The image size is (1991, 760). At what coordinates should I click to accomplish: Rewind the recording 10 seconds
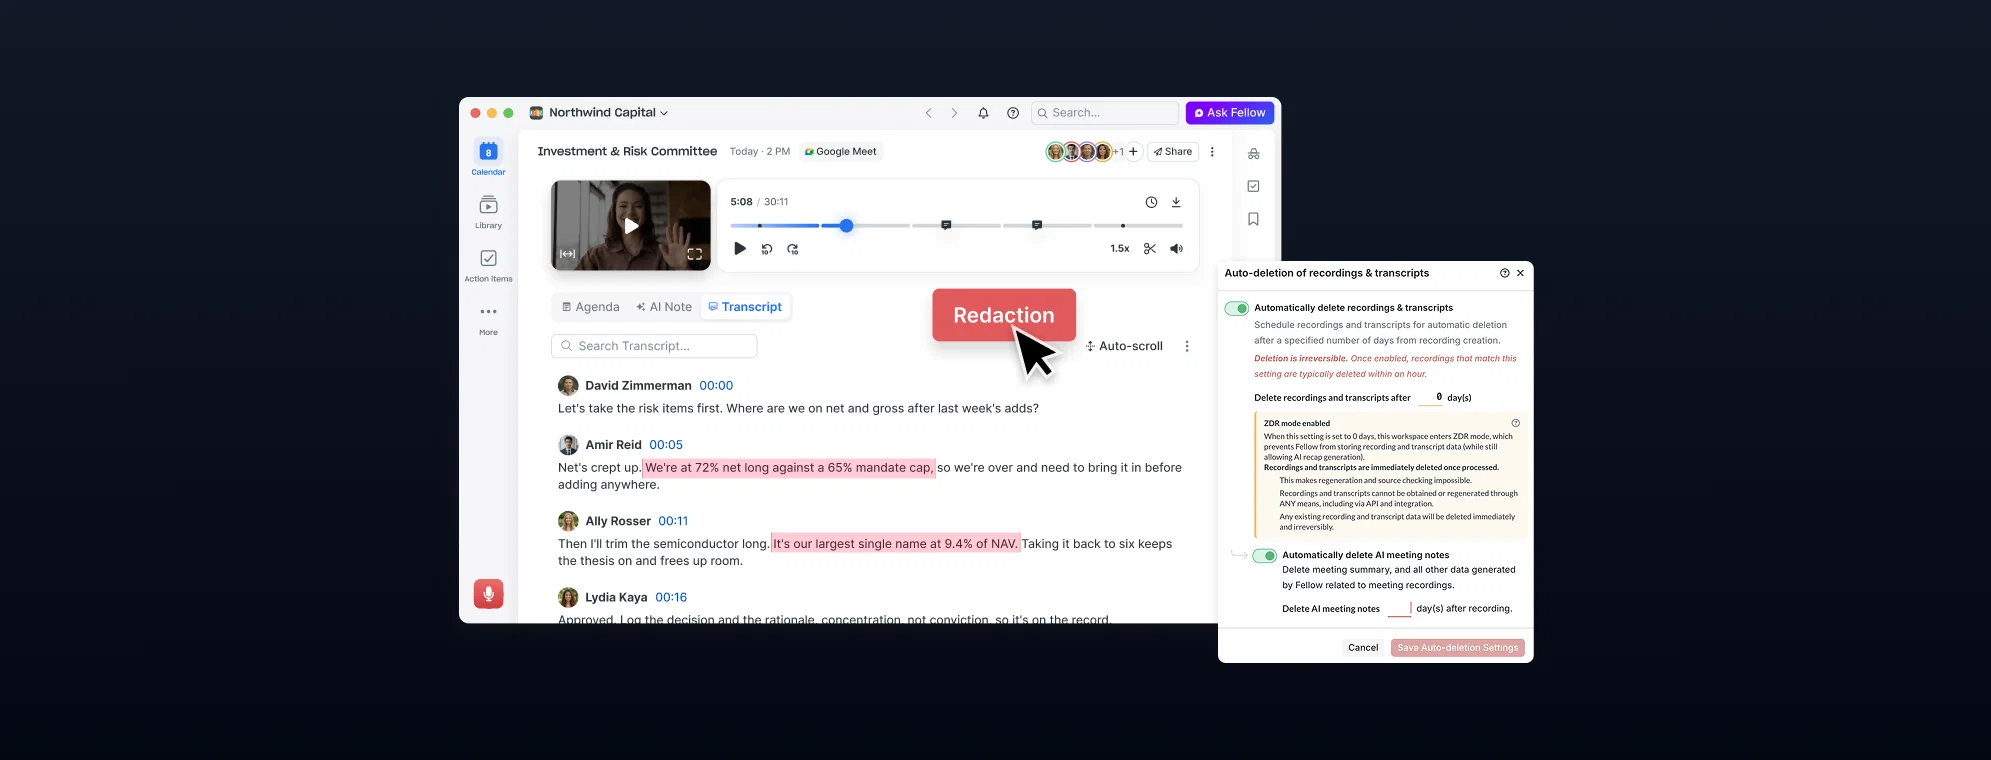[x=767, y=249]
